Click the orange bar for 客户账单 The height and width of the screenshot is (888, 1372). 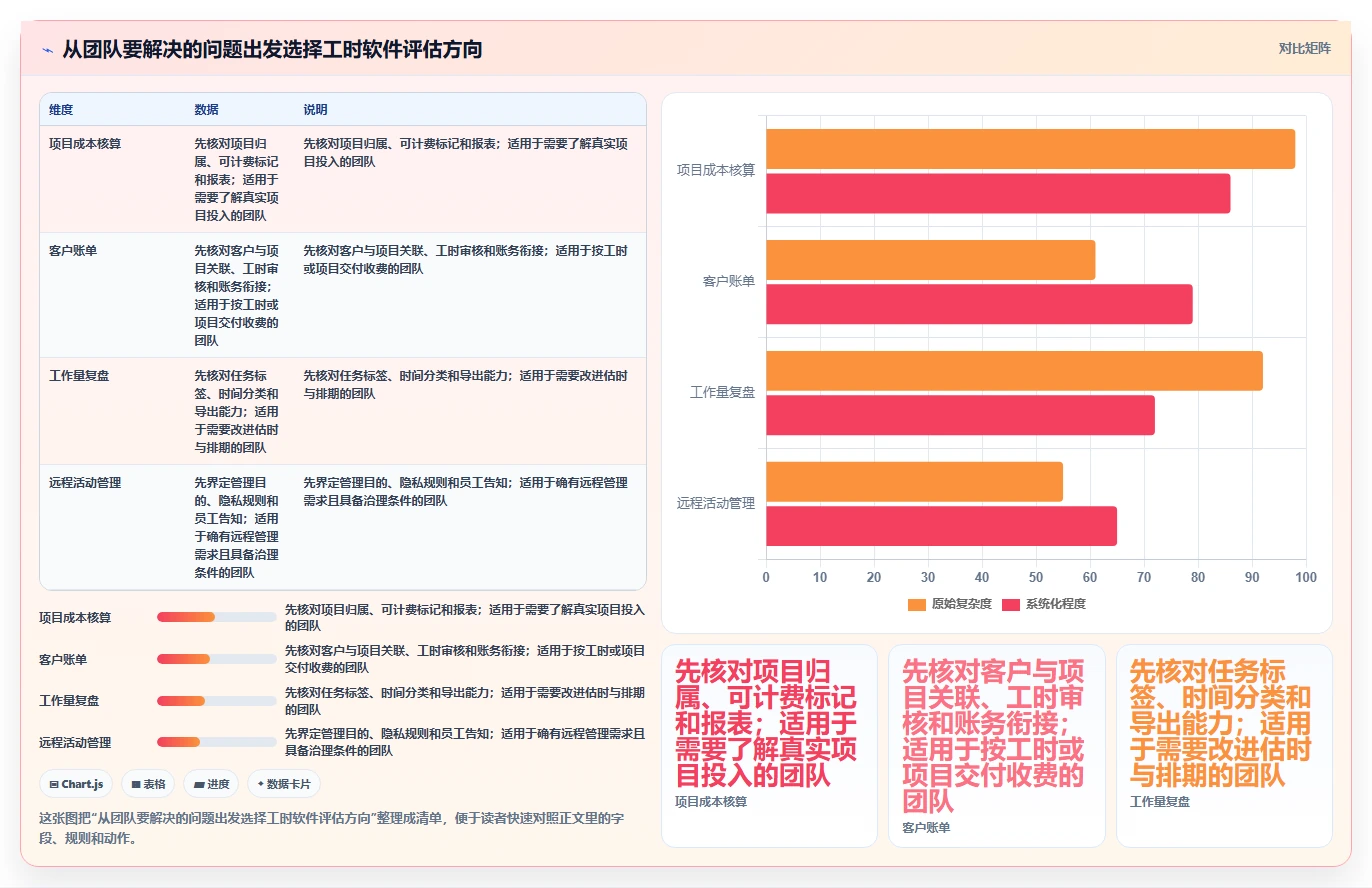[x=930, y=260]
